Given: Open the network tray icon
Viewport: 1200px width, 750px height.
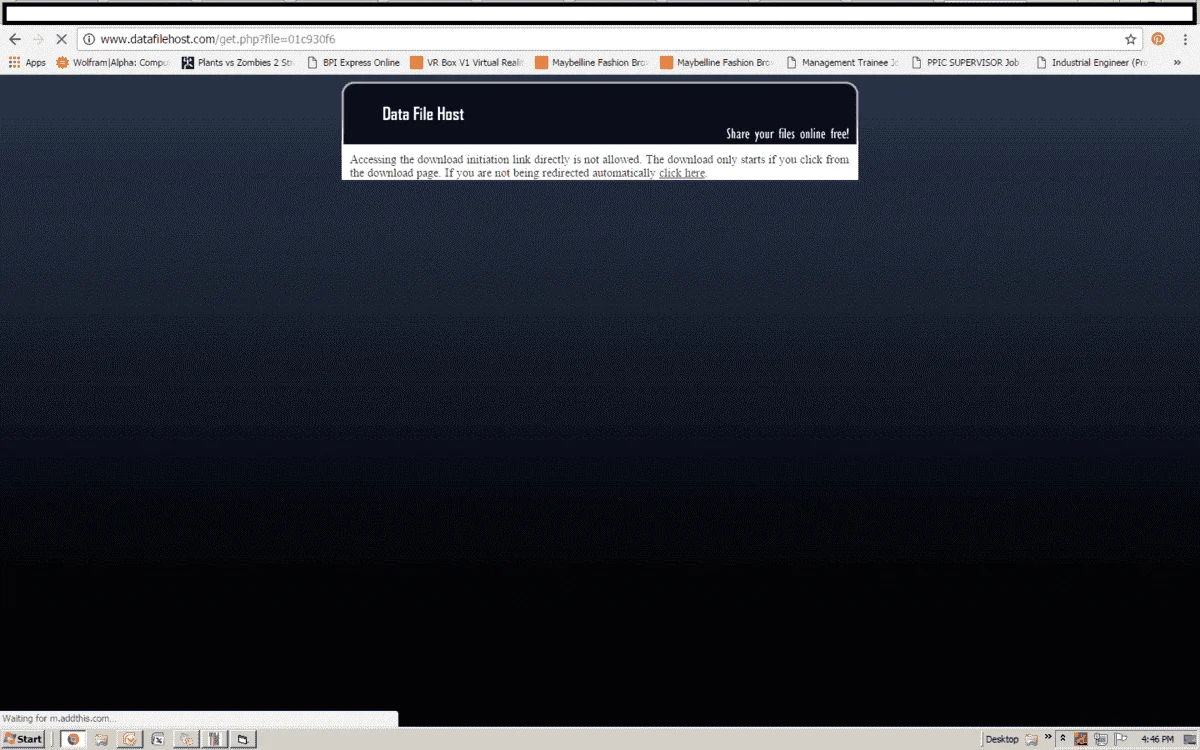Looking at the screenshot, I should pyautogui.click(x=1100, y=739).
